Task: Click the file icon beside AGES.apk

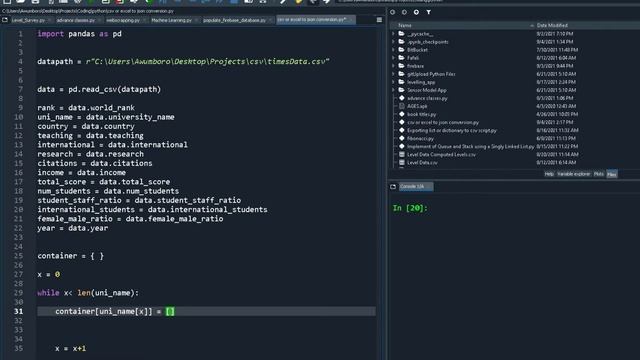Action: 402,106
